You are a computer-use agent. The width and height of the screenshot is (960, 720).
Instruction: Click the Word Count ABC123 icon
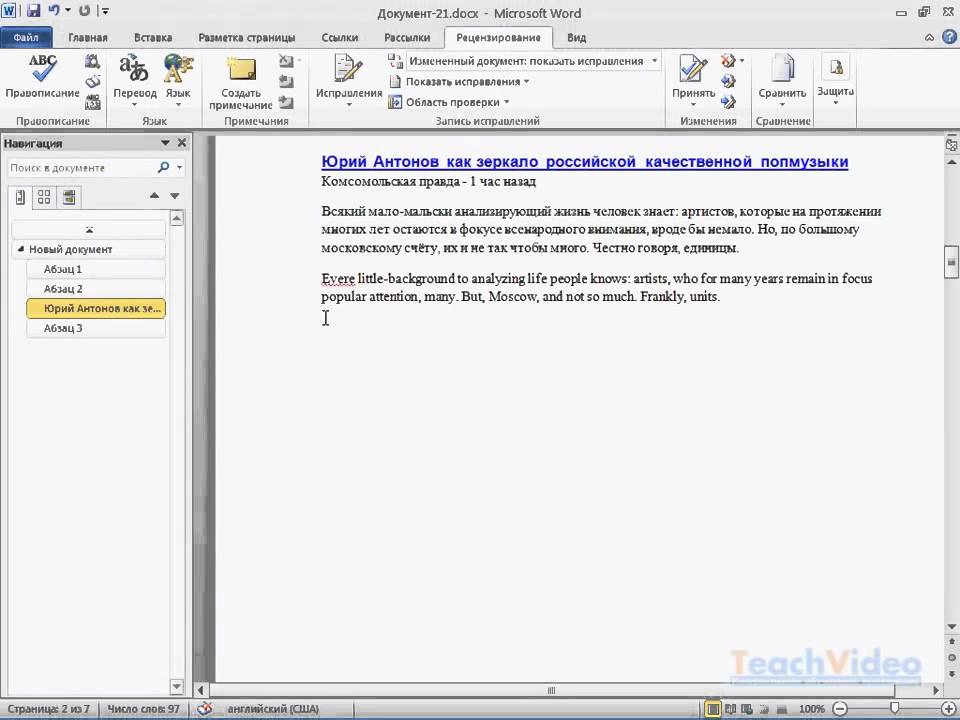click(x=92, y=102)
